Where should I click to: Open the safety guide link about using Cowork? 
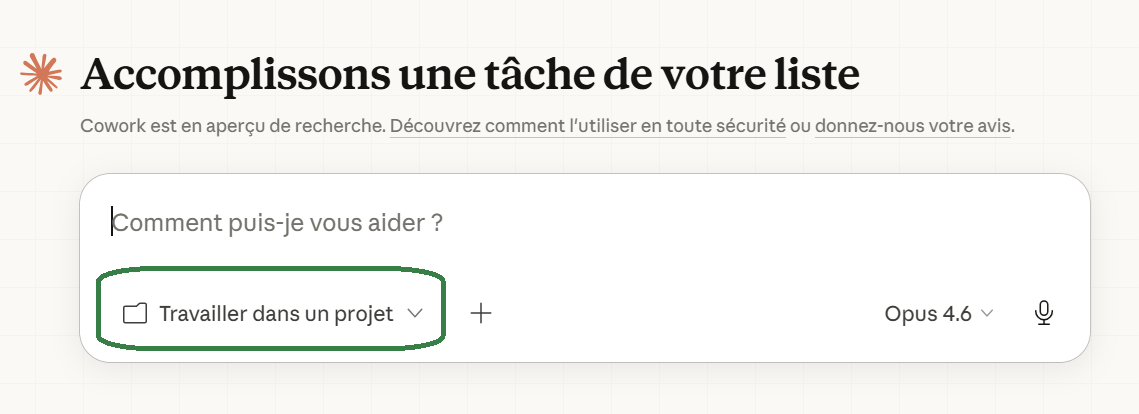pos(588,126)
